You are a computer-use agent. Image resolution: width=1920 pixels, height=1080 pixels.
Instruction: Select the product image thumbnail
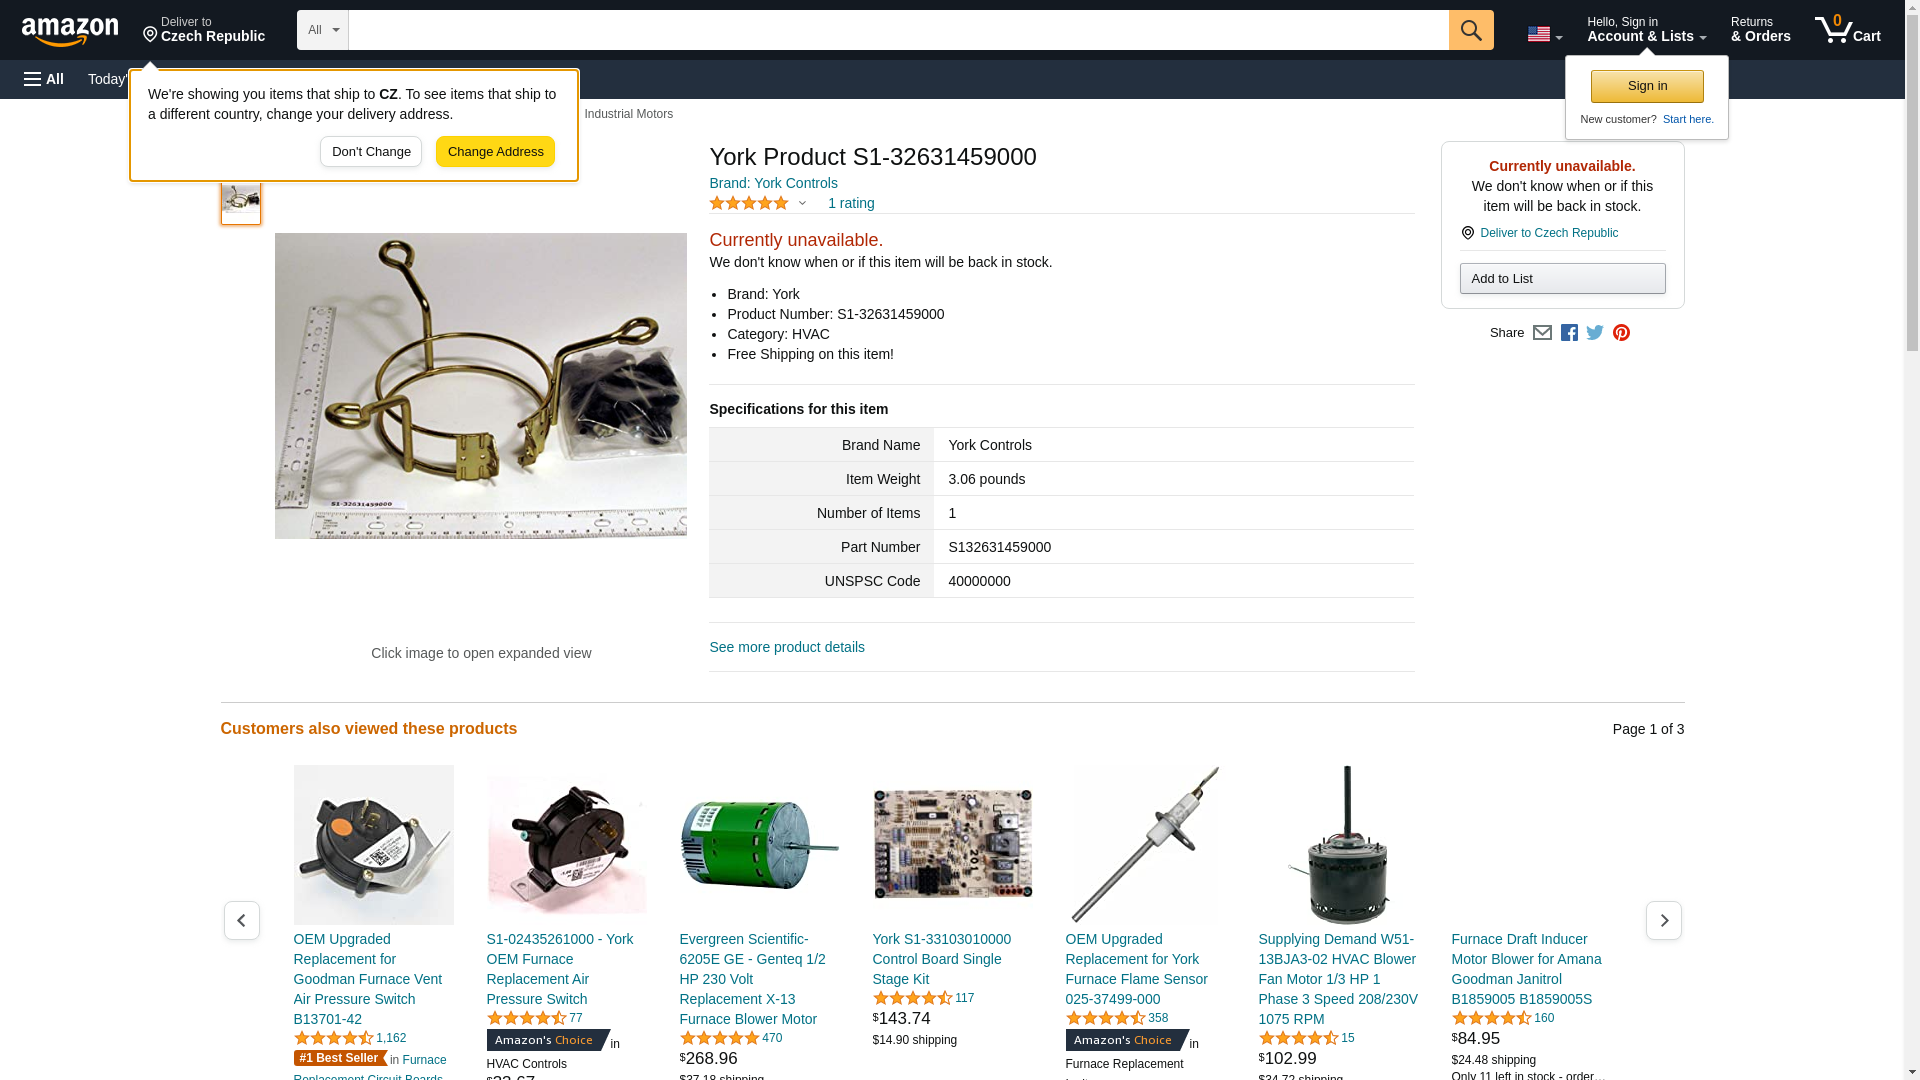pos(241,199)
